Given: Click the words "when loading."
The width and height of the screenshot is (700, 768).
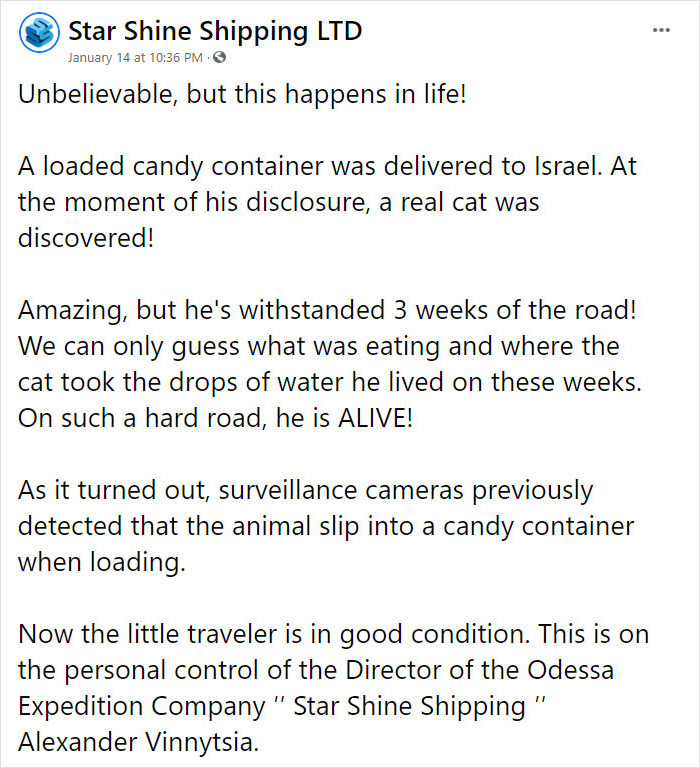Looking at the screenshot, I should click(x=102, y=562).
